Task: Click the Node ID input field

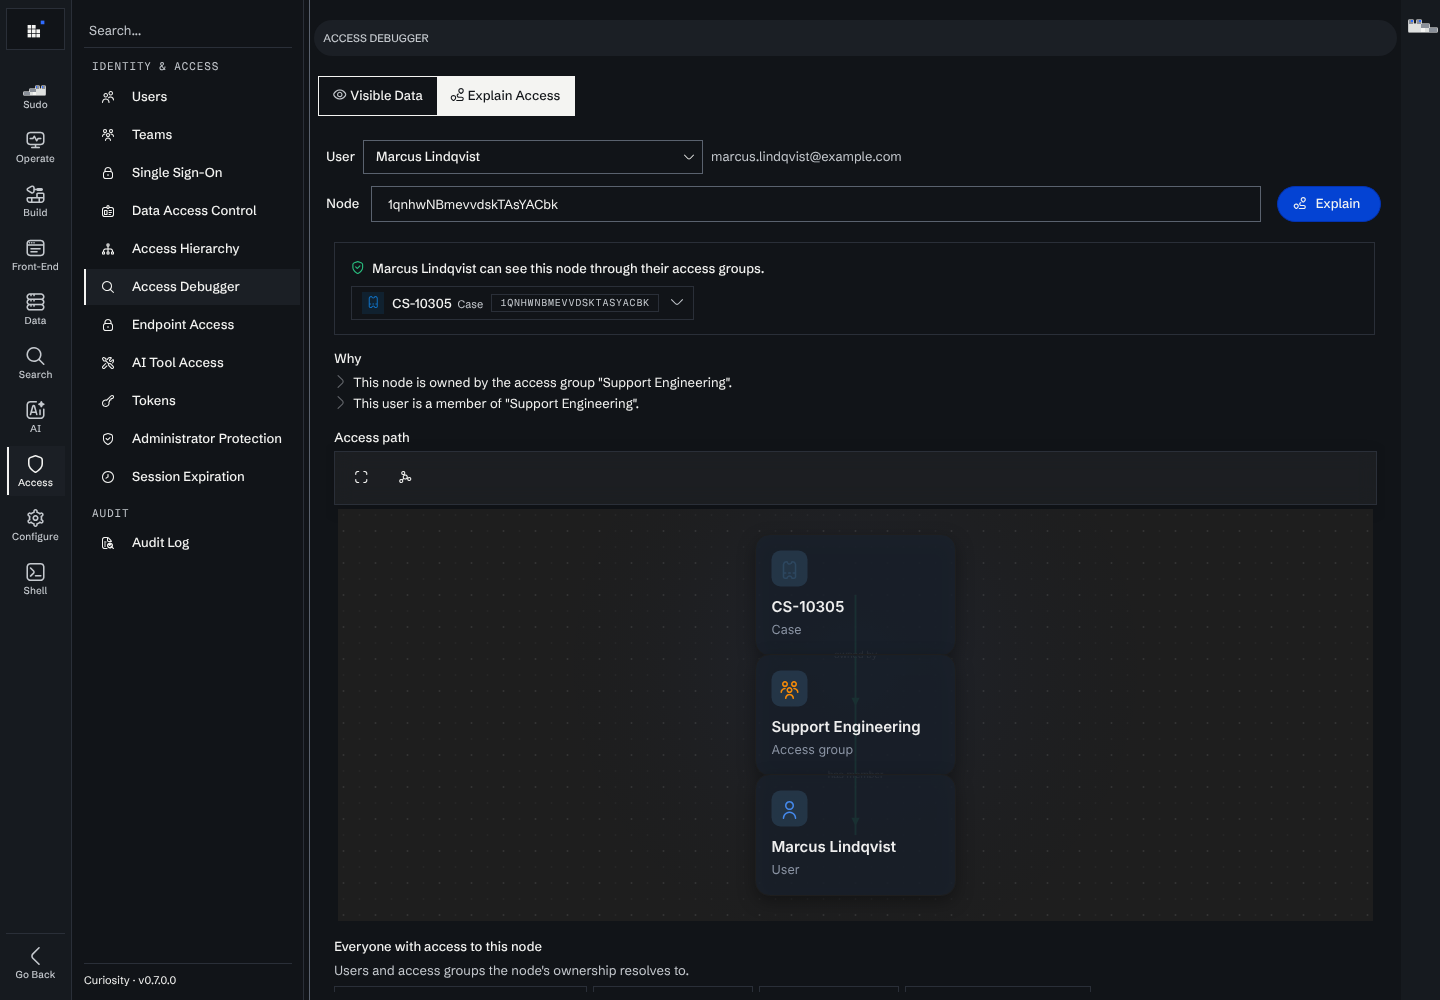Action: (x=816, y=204)
